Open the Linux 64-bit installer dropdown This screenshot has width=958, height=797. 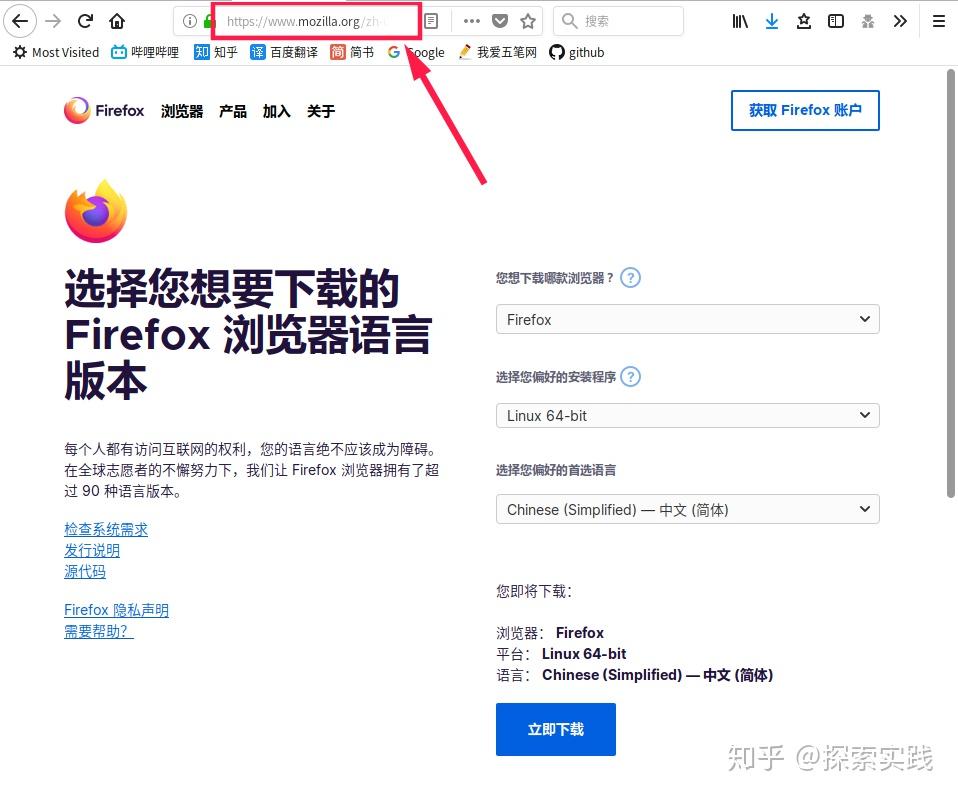[x=688, y=416]
